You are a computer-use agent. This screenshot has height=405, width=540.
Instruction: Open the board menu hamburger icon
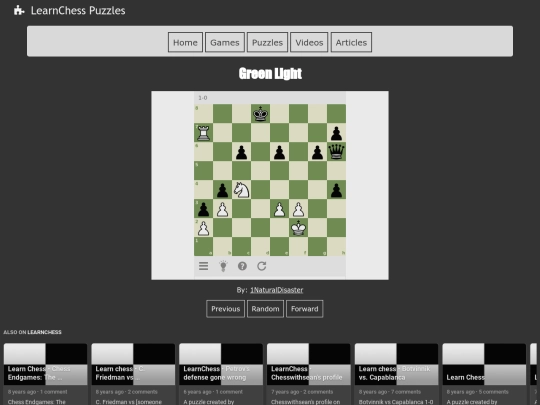204,266
